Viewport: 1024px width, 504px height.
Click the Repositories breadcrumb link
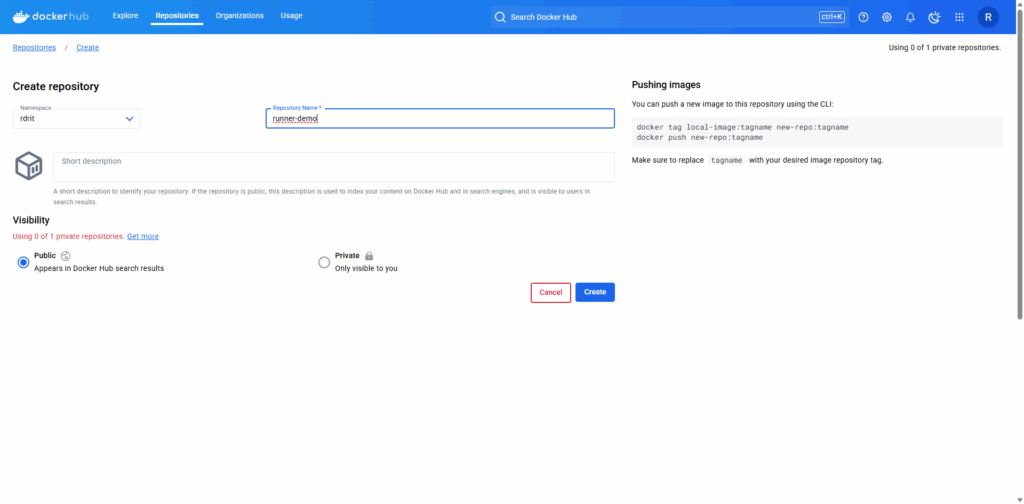click(34, 47)
